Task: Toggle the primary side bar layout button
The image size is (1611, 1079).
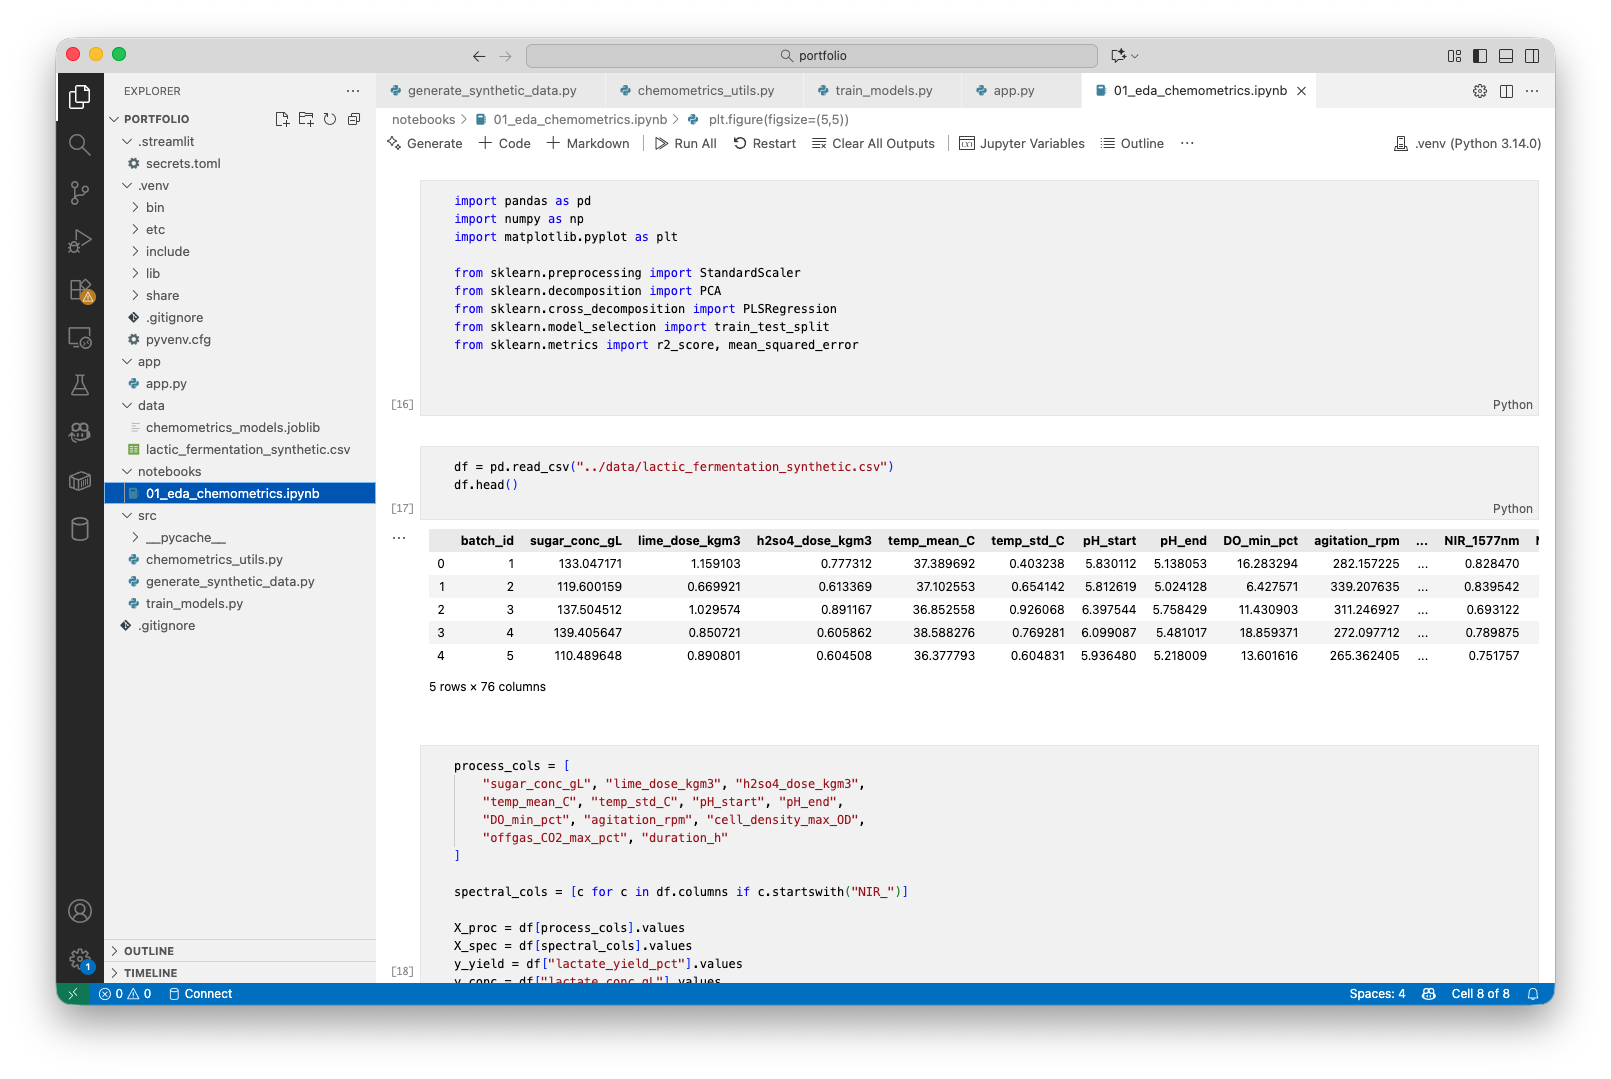Action: tap(1480, 56)
